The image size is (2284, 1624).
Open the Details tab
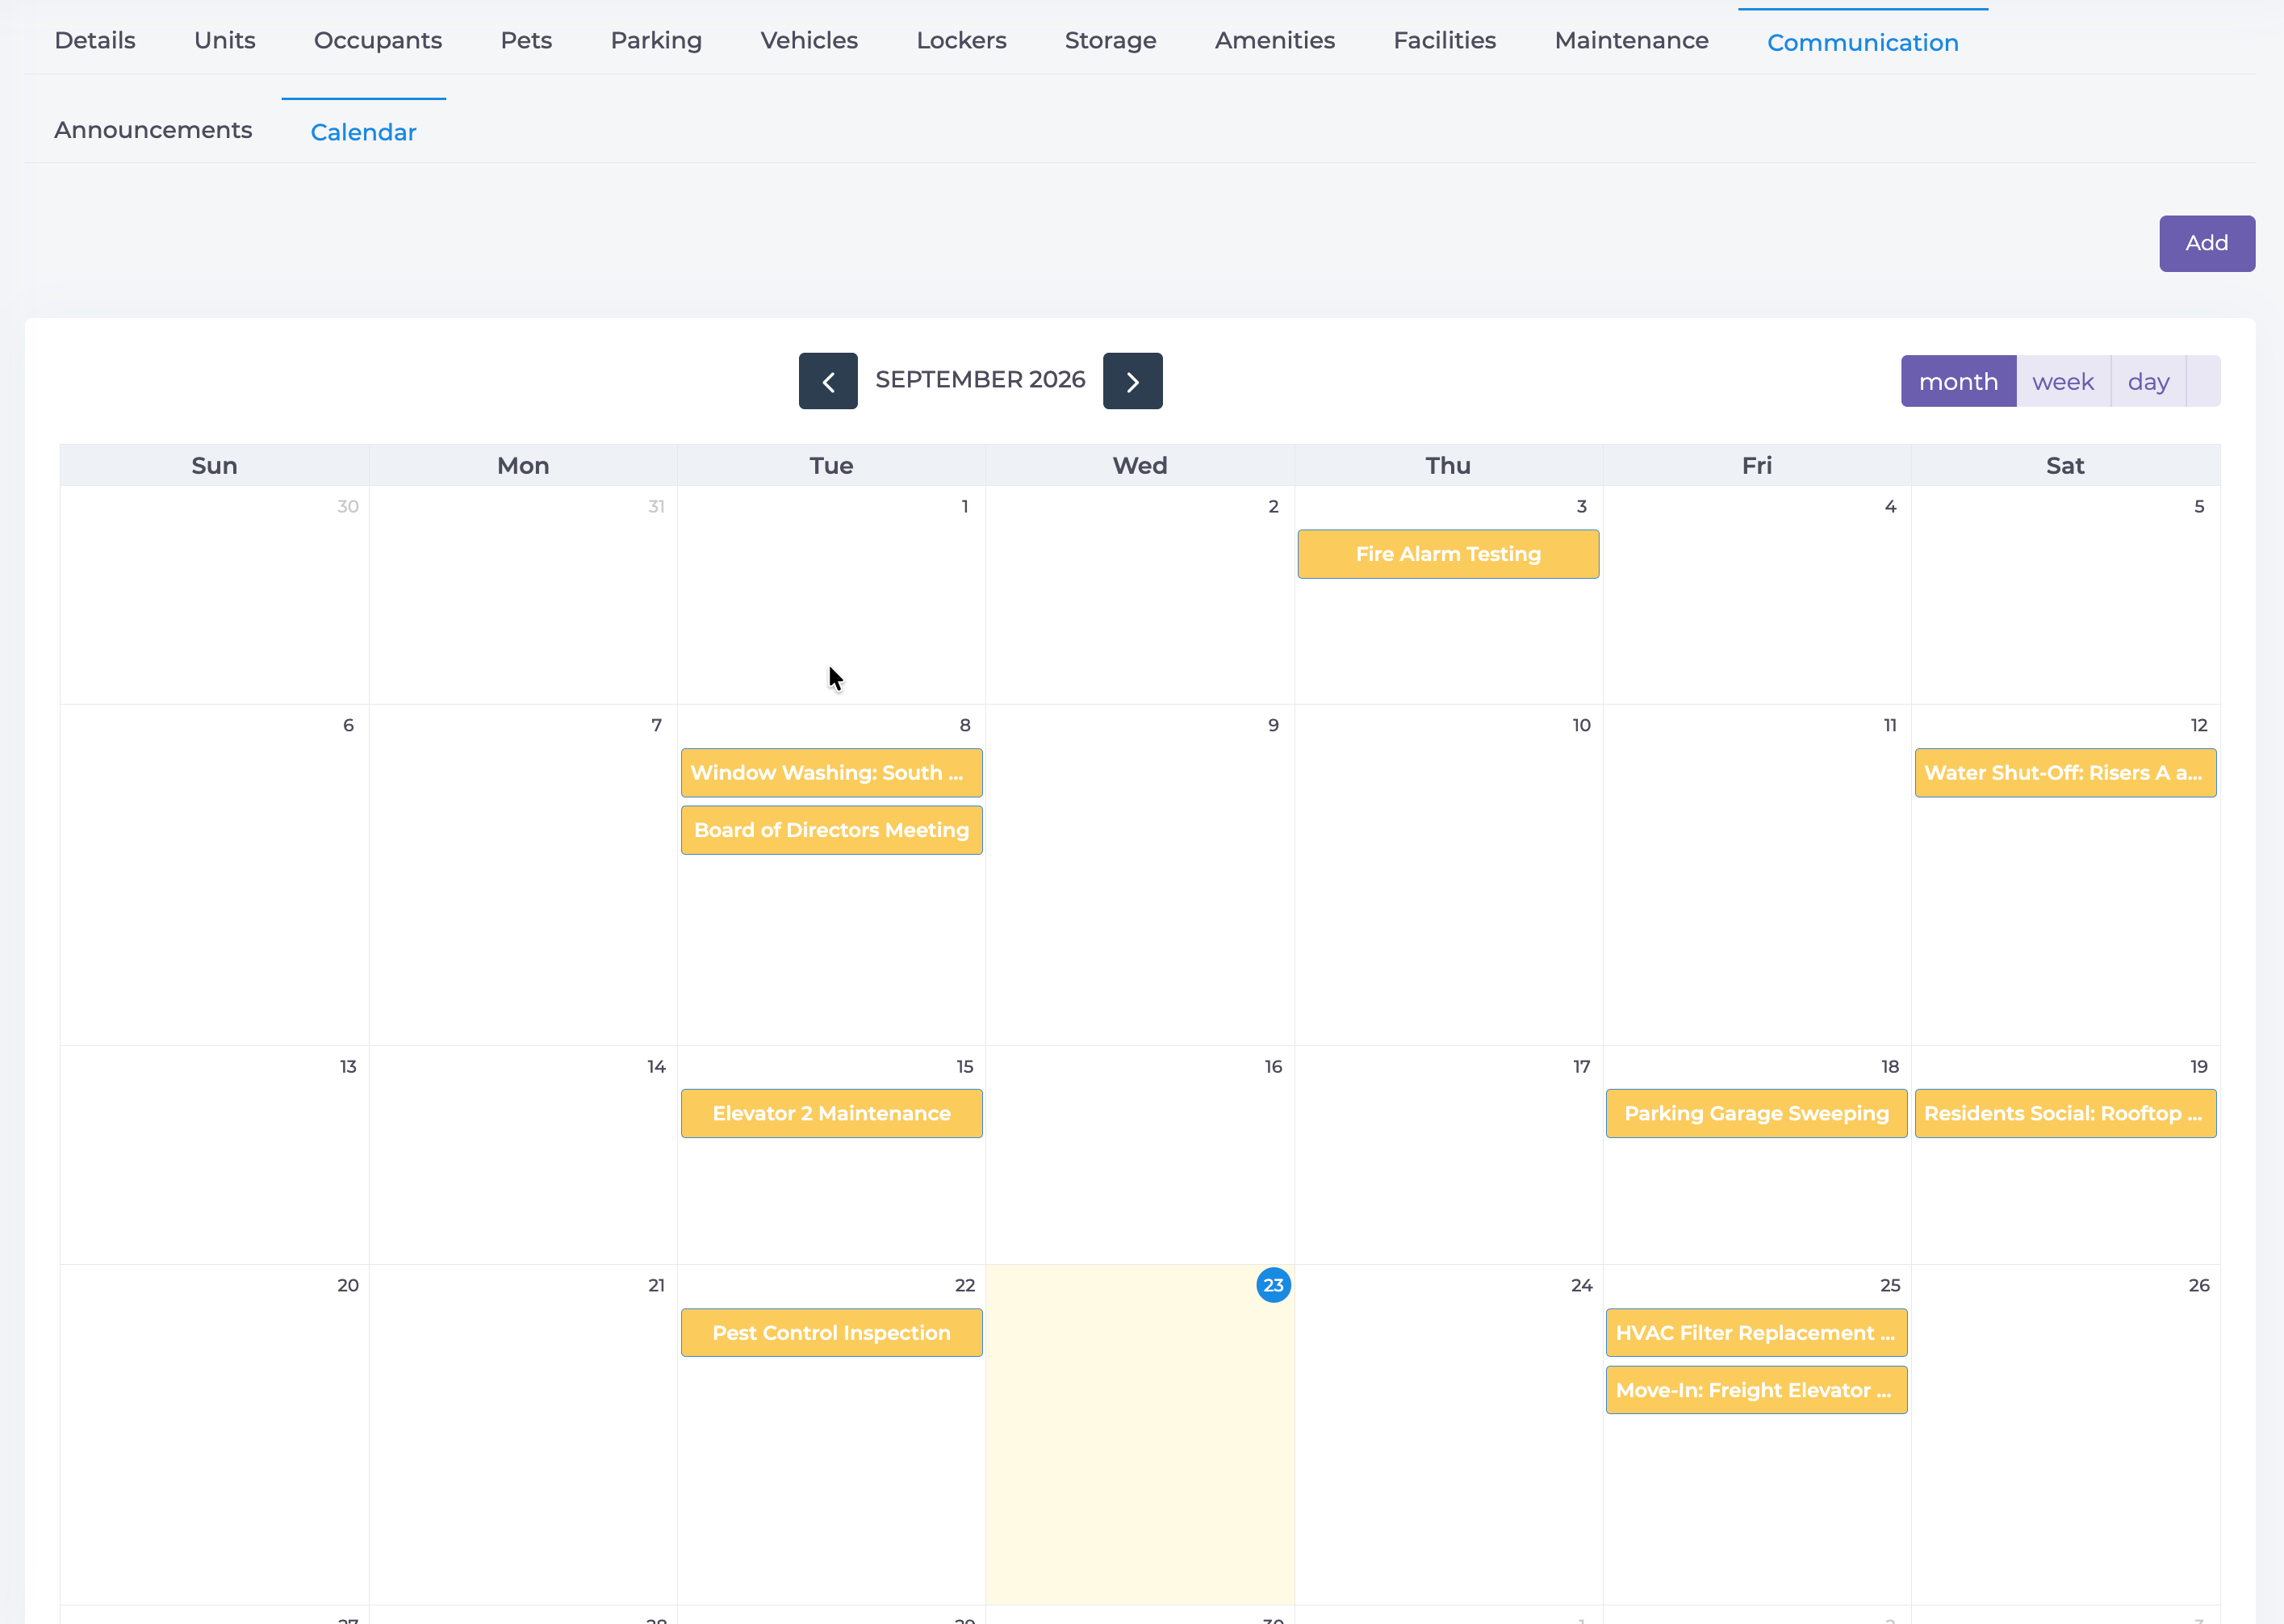pos(95,41)
